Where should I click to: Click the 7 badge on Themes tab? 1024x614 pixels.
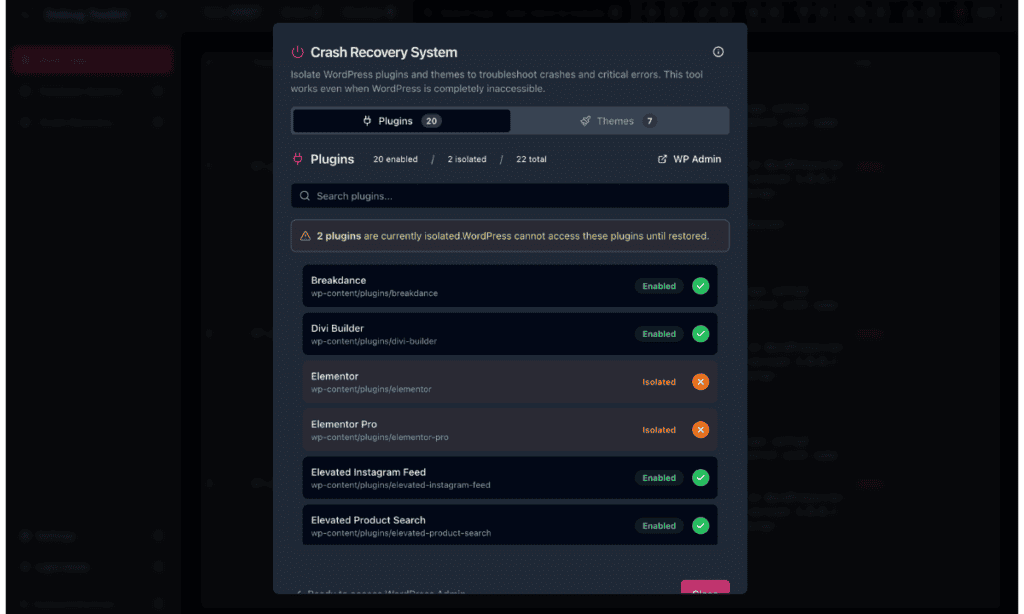(649, 121)
